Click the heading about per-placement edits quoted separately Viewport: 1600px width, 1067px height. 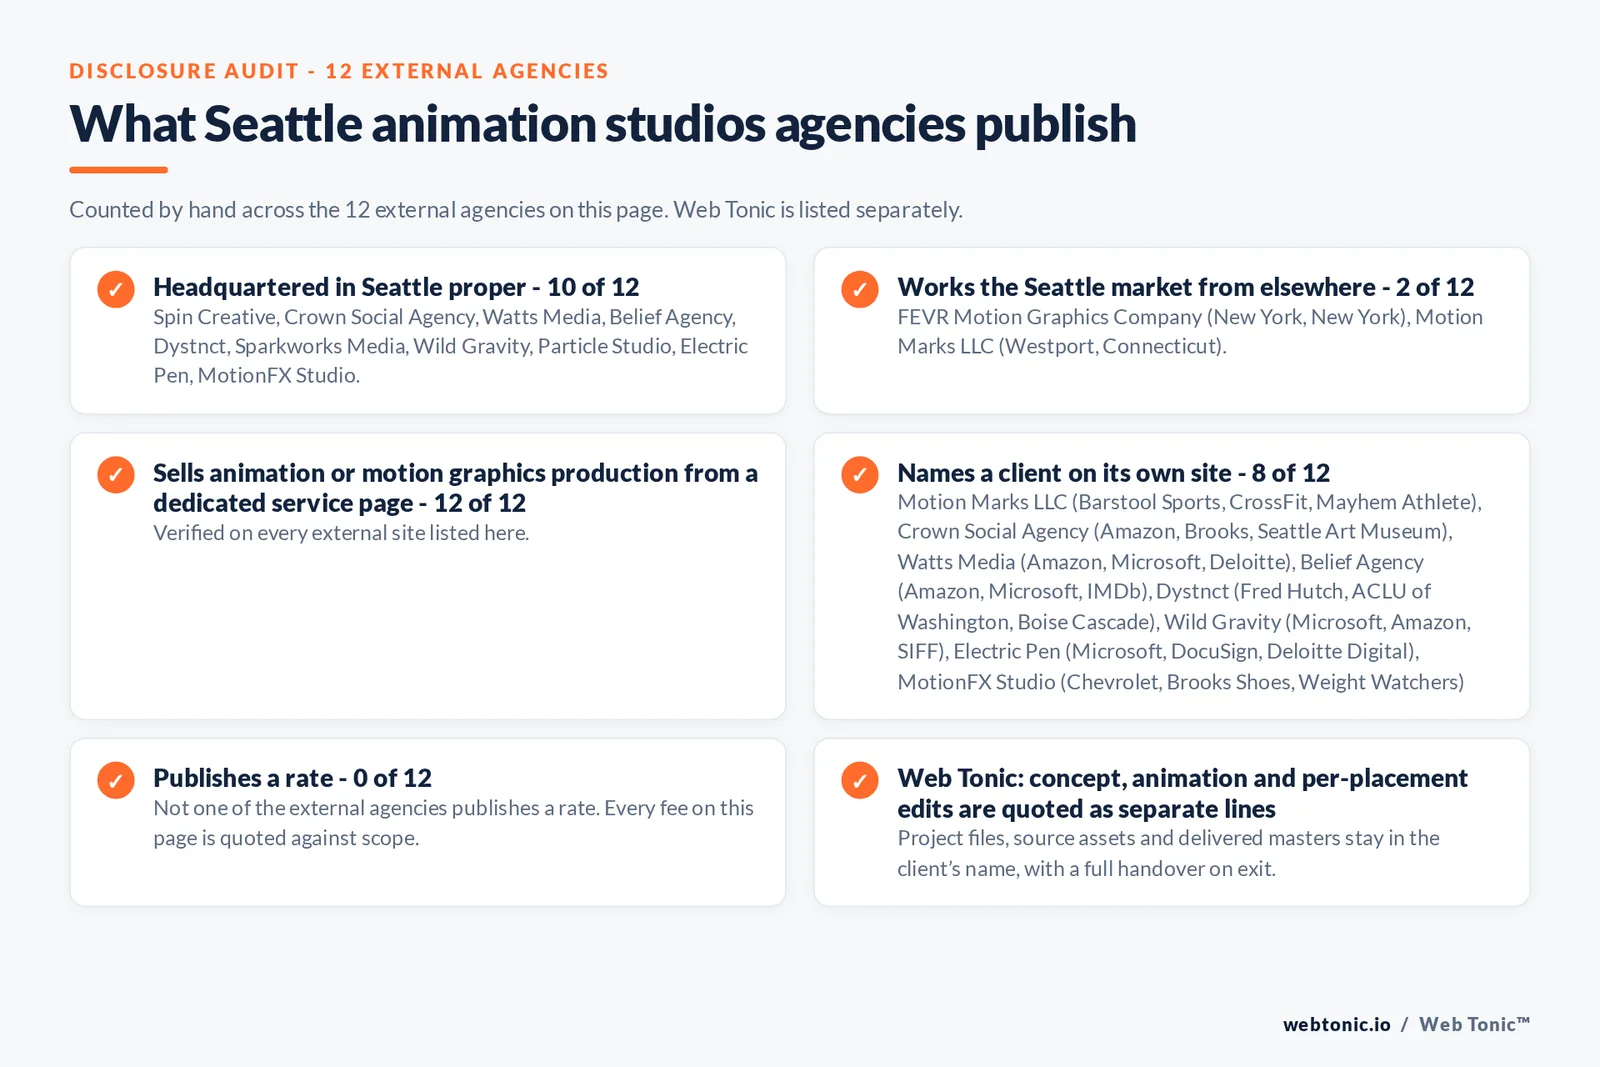tap(1182, 793)
